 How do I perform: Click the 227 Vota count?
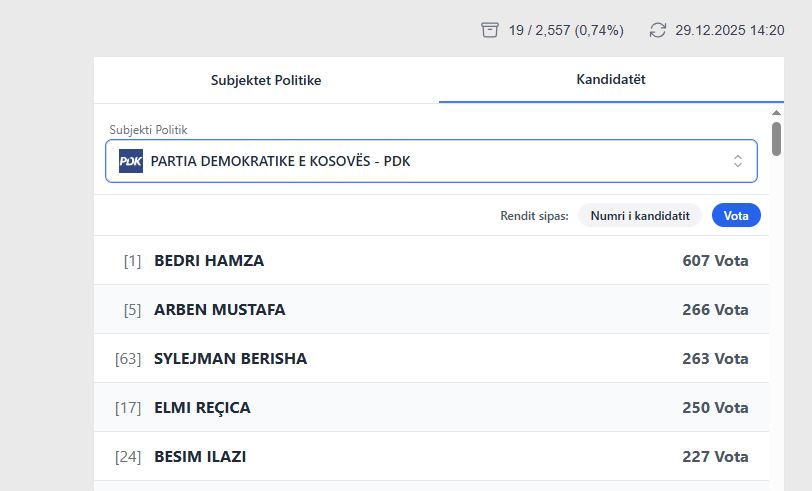(x=715, y=457)
